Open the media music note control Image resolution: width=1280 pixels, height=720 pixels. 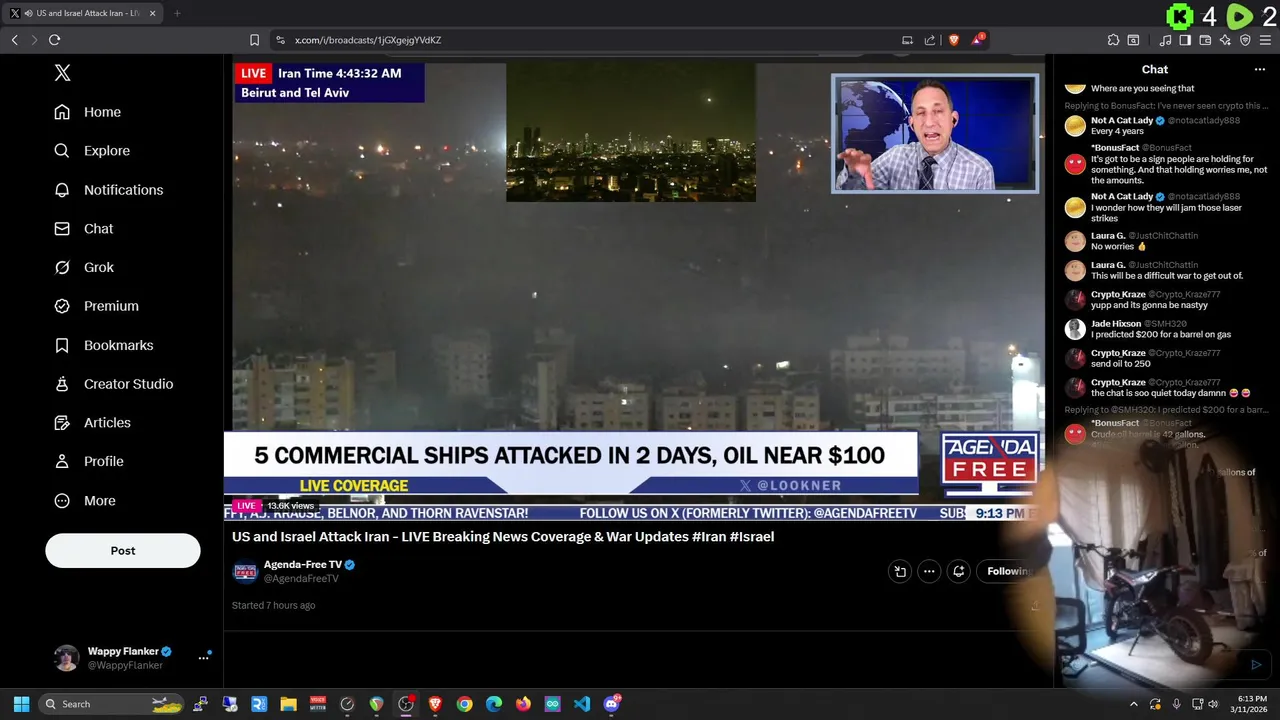[1166, 40]
